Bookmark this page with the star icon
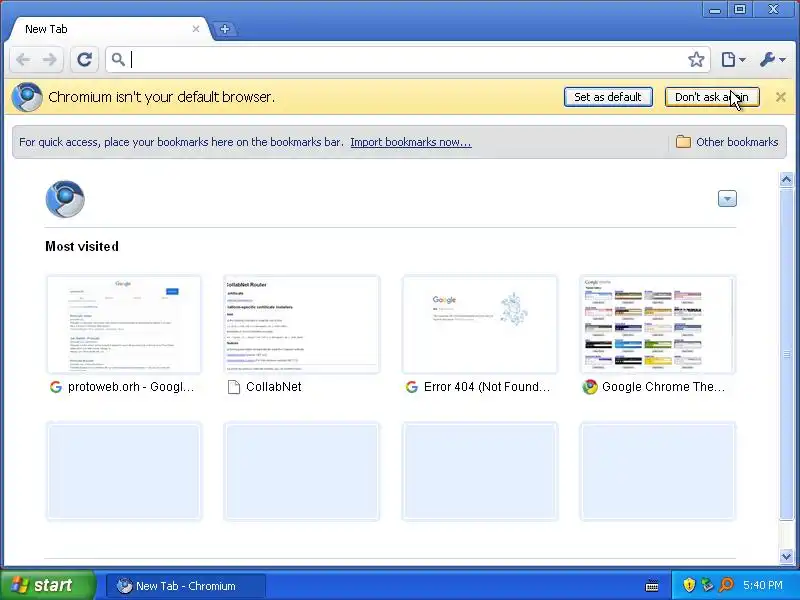The height and width of the screenshot is (600, 800). click(696, 60)
